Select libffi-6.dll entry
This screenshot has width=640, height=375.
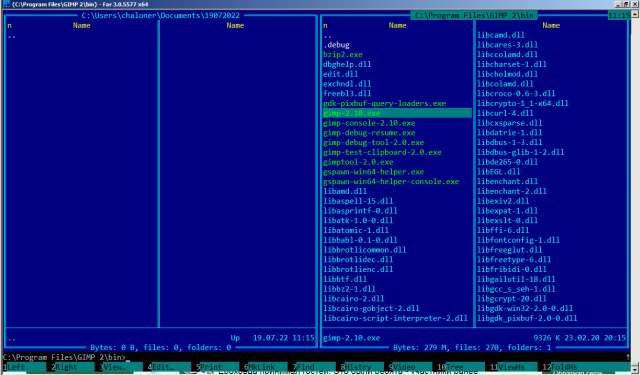[503, 231]
